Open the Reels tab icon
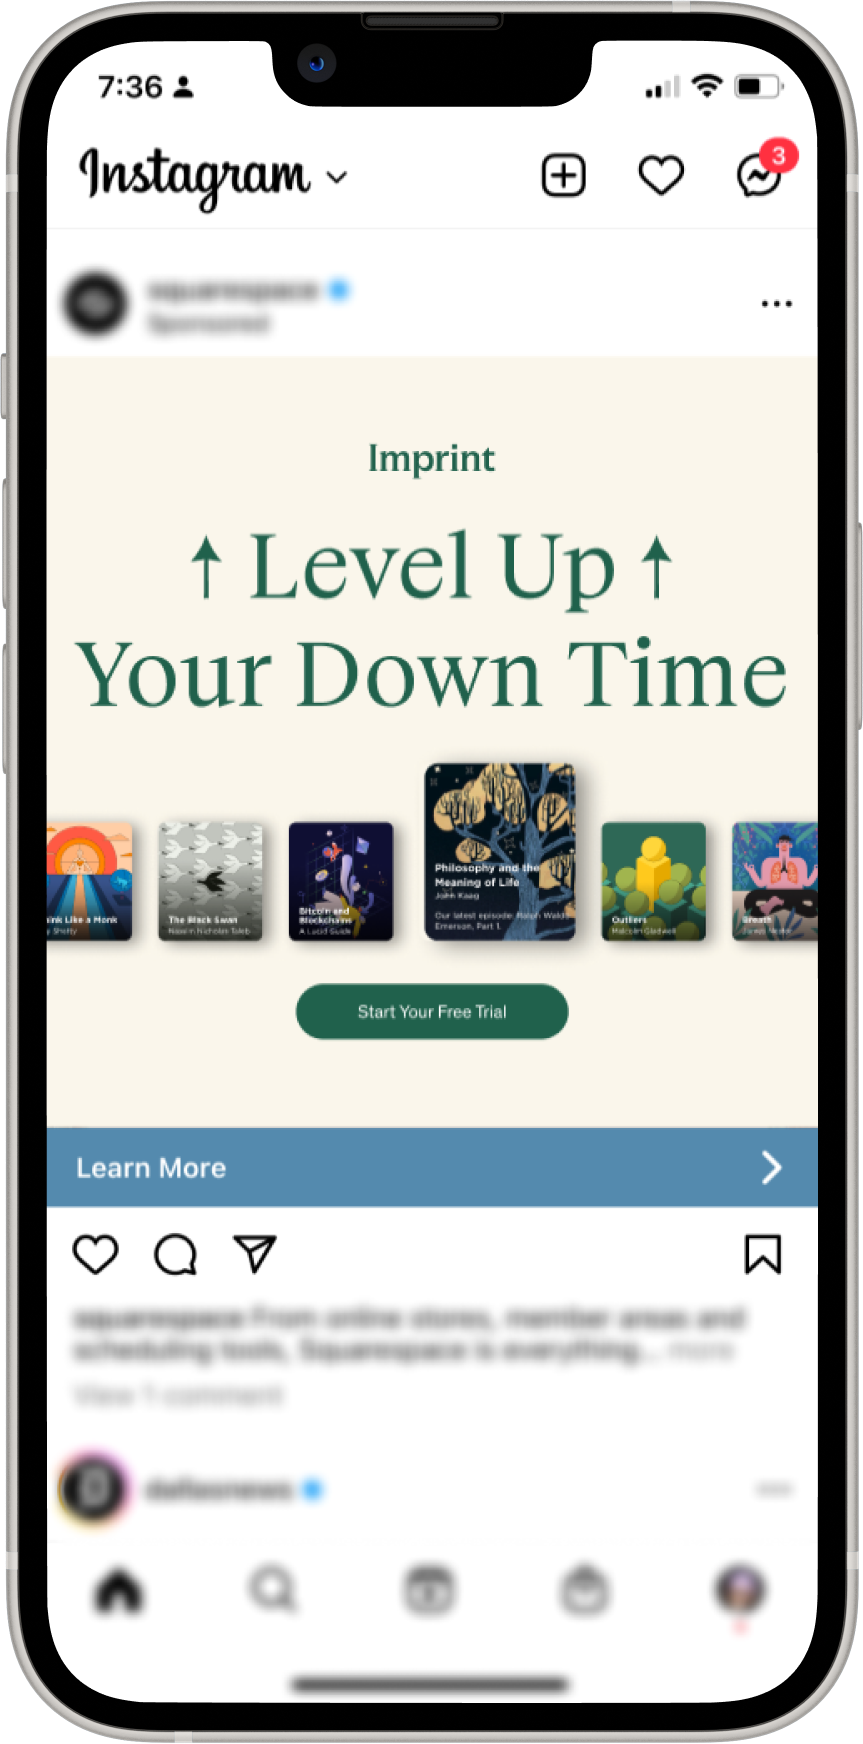This screenshot has height=1744, width=863. 429,1590
